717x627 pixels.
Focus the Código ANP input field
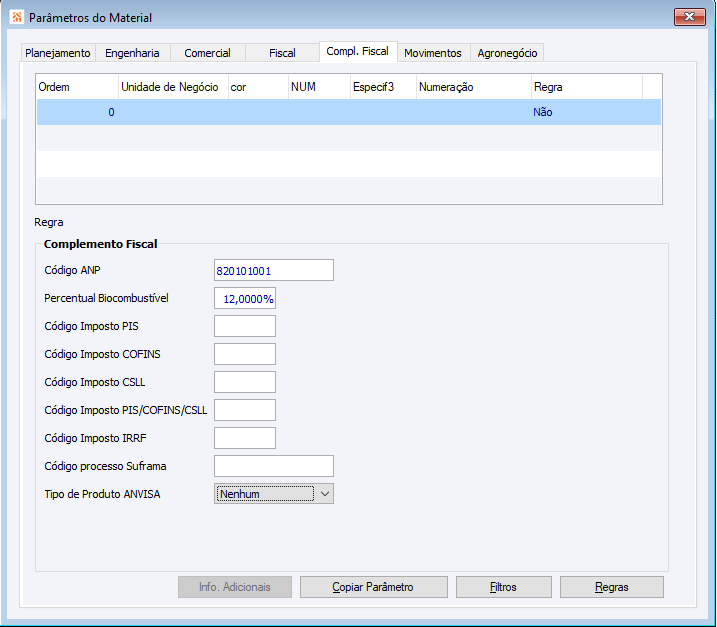pos(273,270)
